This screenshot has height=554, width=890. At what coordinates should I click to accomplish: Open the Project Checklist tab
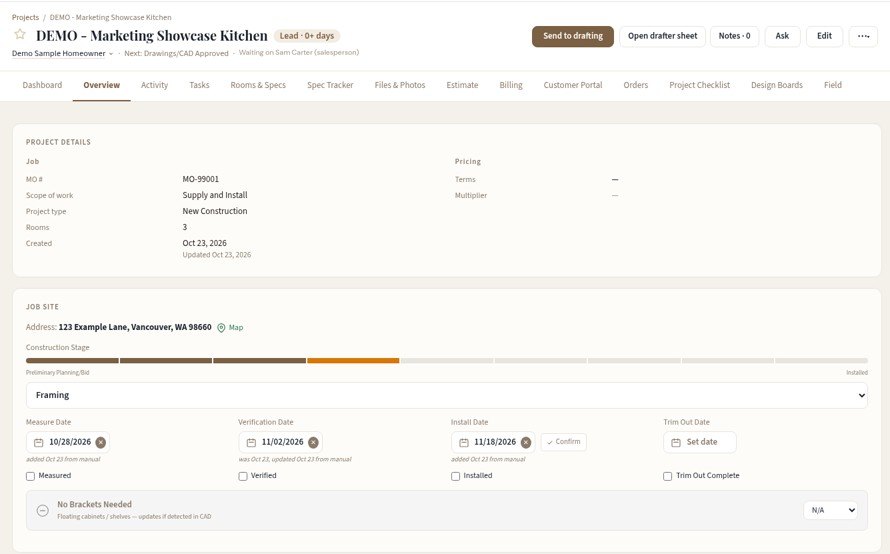[699, 85]
